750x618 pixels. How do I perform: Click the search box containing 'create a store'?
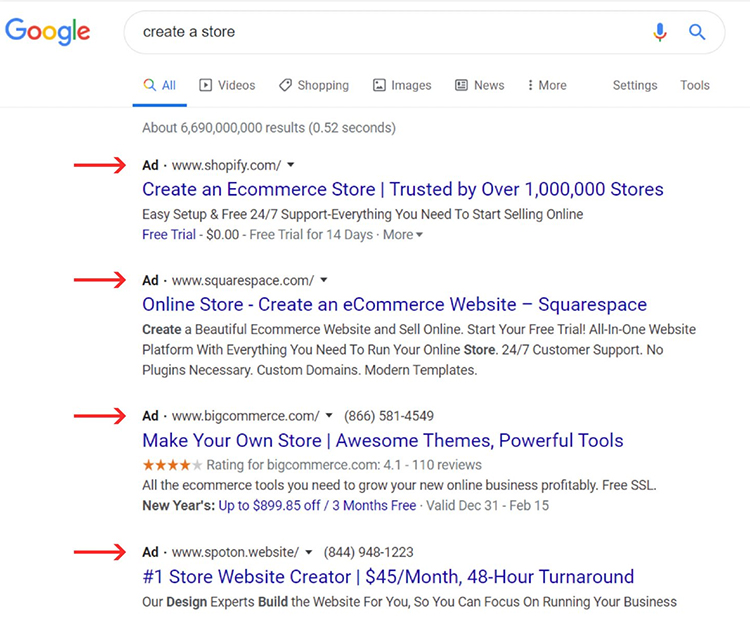pyautogui.click(x=380, y=32)
